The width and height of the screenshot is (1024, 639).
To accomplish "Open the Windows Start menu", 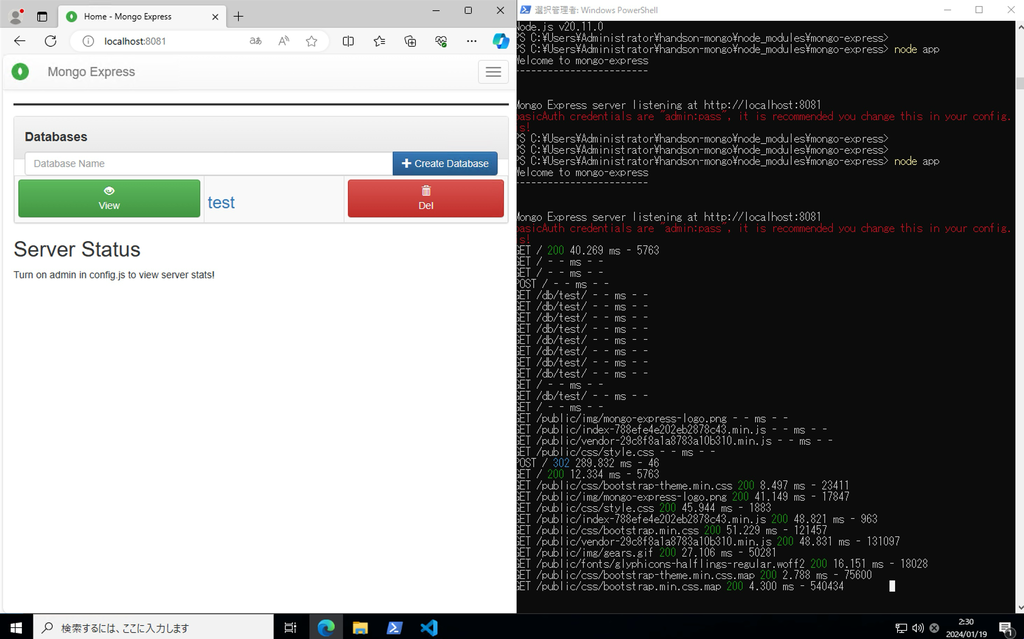I will tap(16, 627).
